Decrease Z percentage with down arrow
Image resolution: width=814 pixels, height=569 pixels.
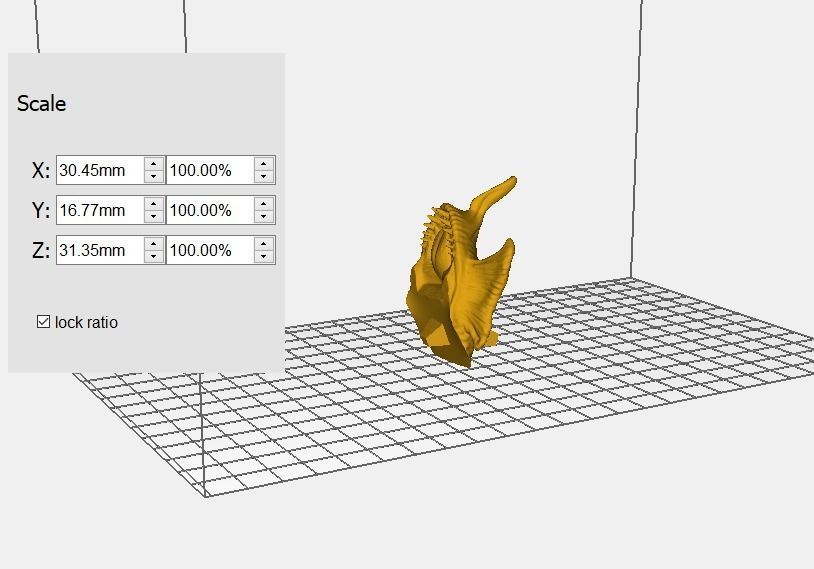[264, 256]
